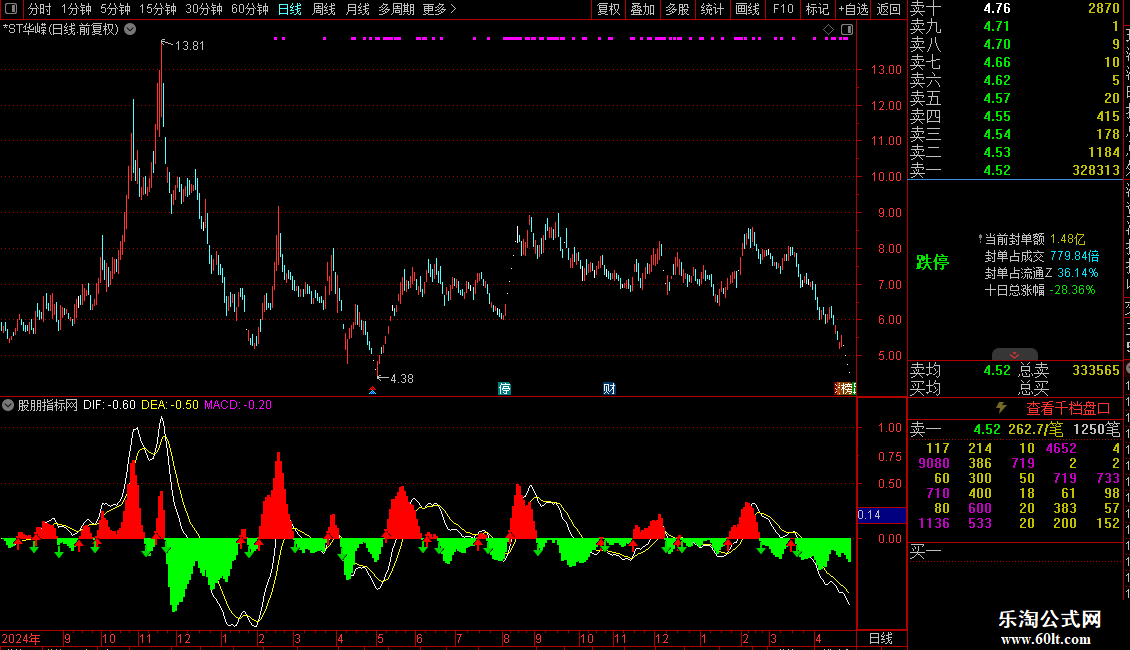Click the diamond icon above the chart
This screenshot has height=650, width=1130.
coord(829,30)
